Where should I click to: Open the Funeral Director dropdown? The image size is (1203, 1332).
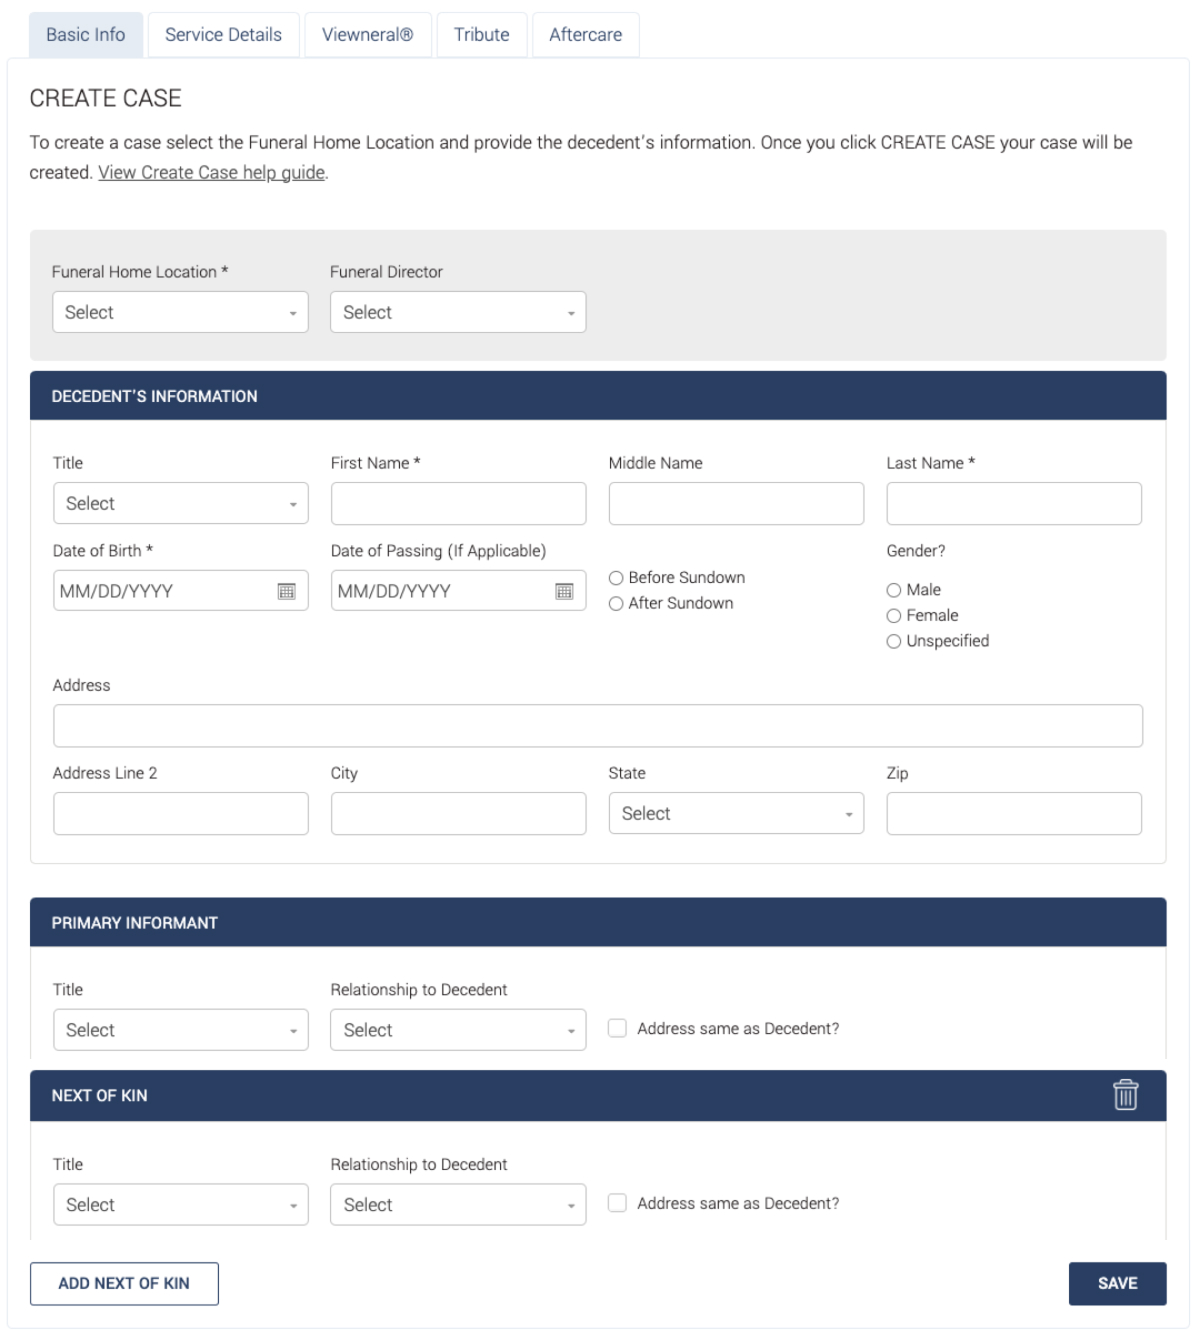click(458, 312)
